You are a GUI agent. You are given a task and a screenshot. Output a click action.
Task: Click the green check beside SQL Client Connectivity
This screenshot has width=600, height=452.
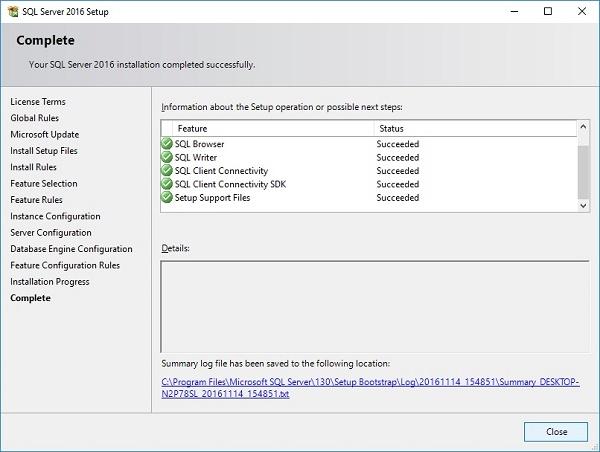(167, 171)
